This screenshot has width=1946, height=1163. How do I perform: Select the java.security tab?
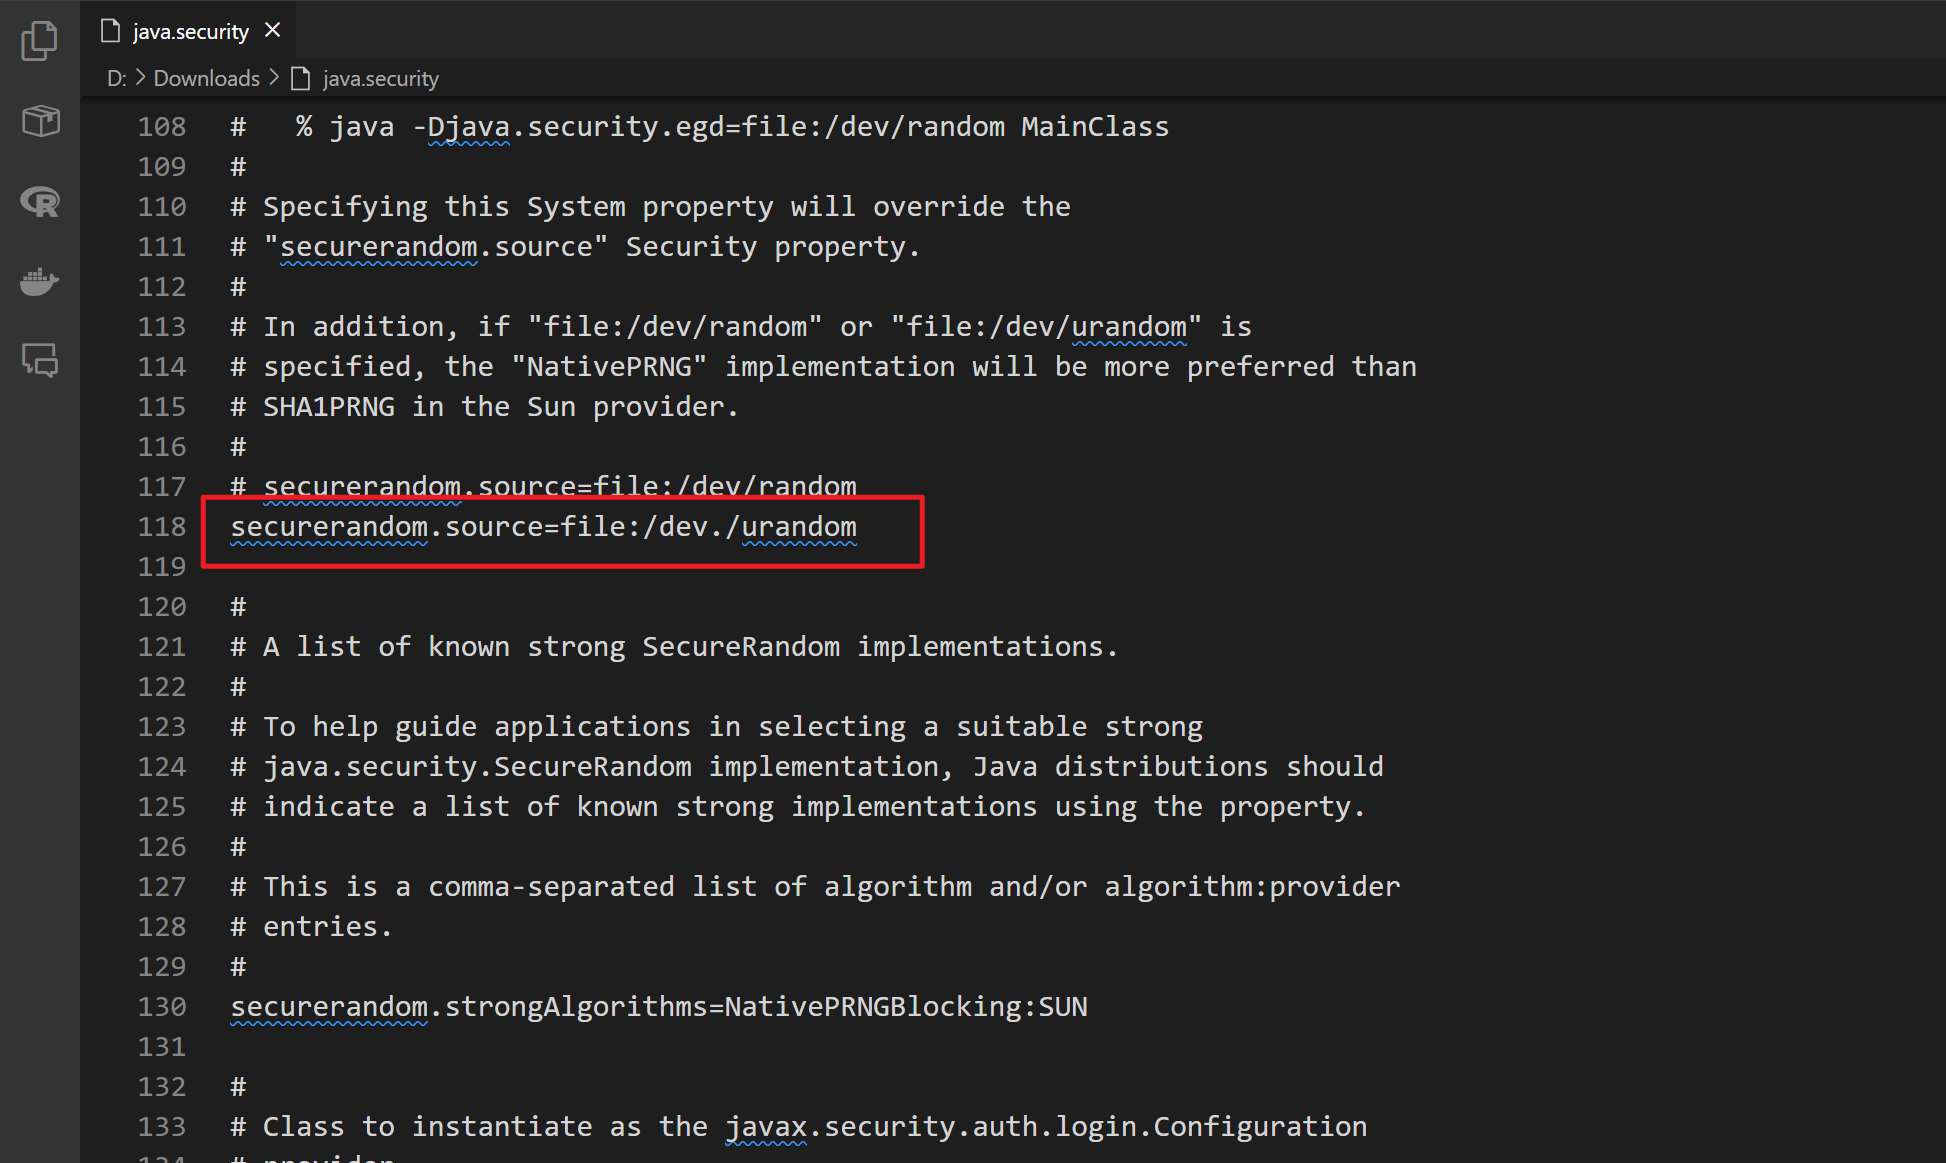[189, 31]
